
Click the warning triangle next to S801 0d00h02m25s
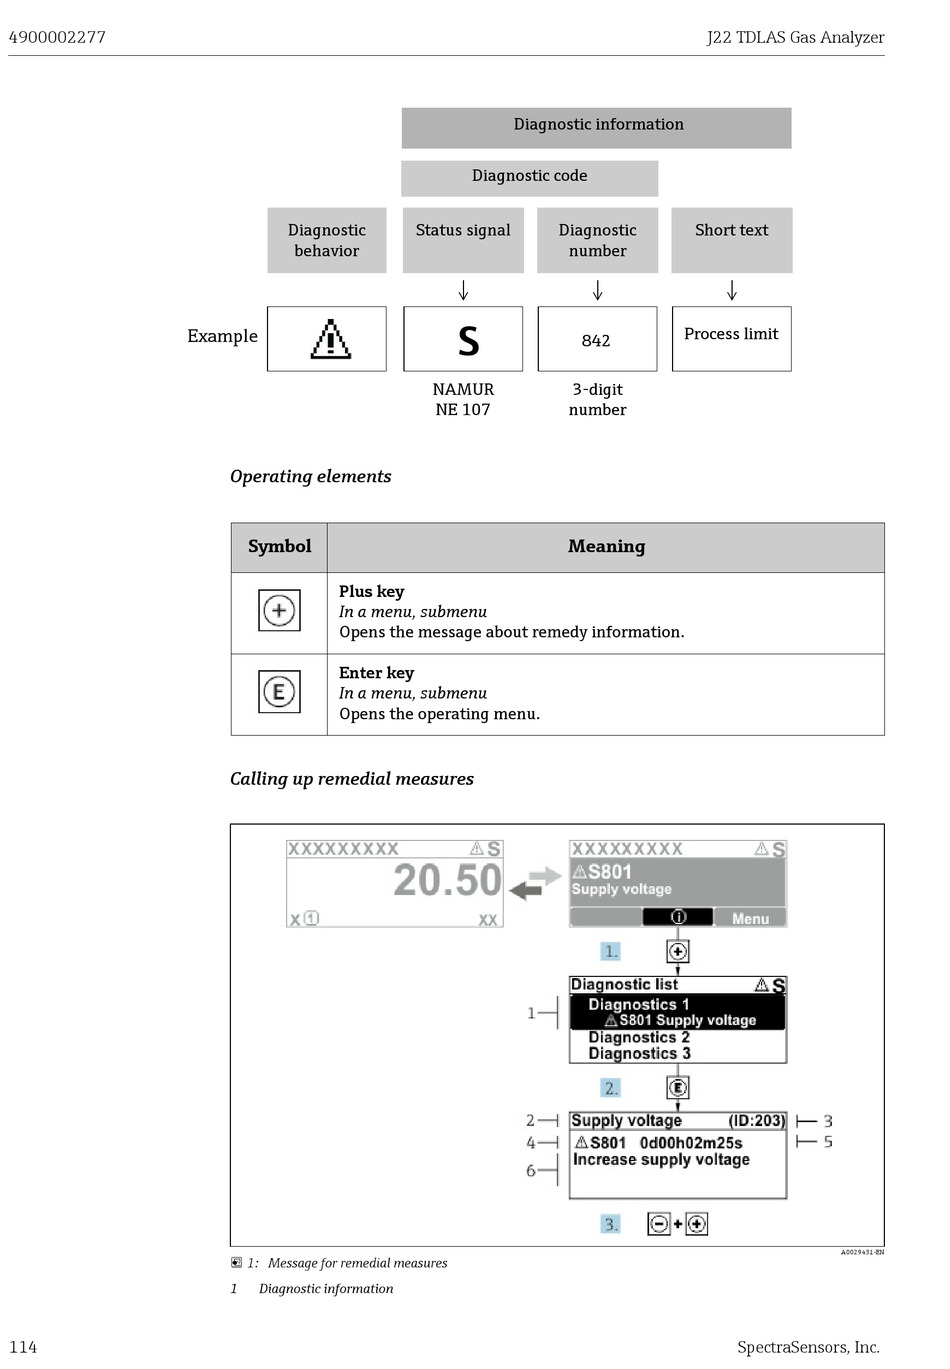point(581,1142)
